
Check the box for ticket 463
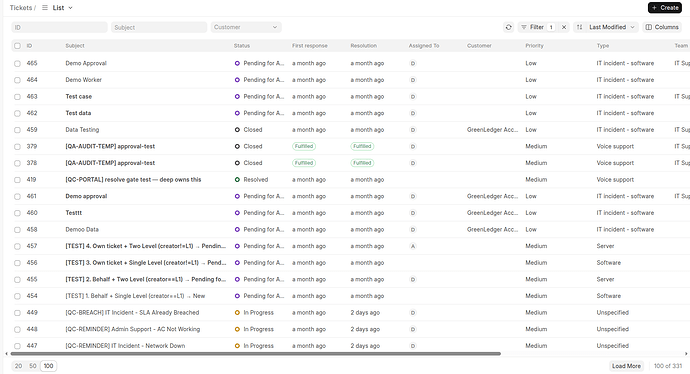coord(17,97)
